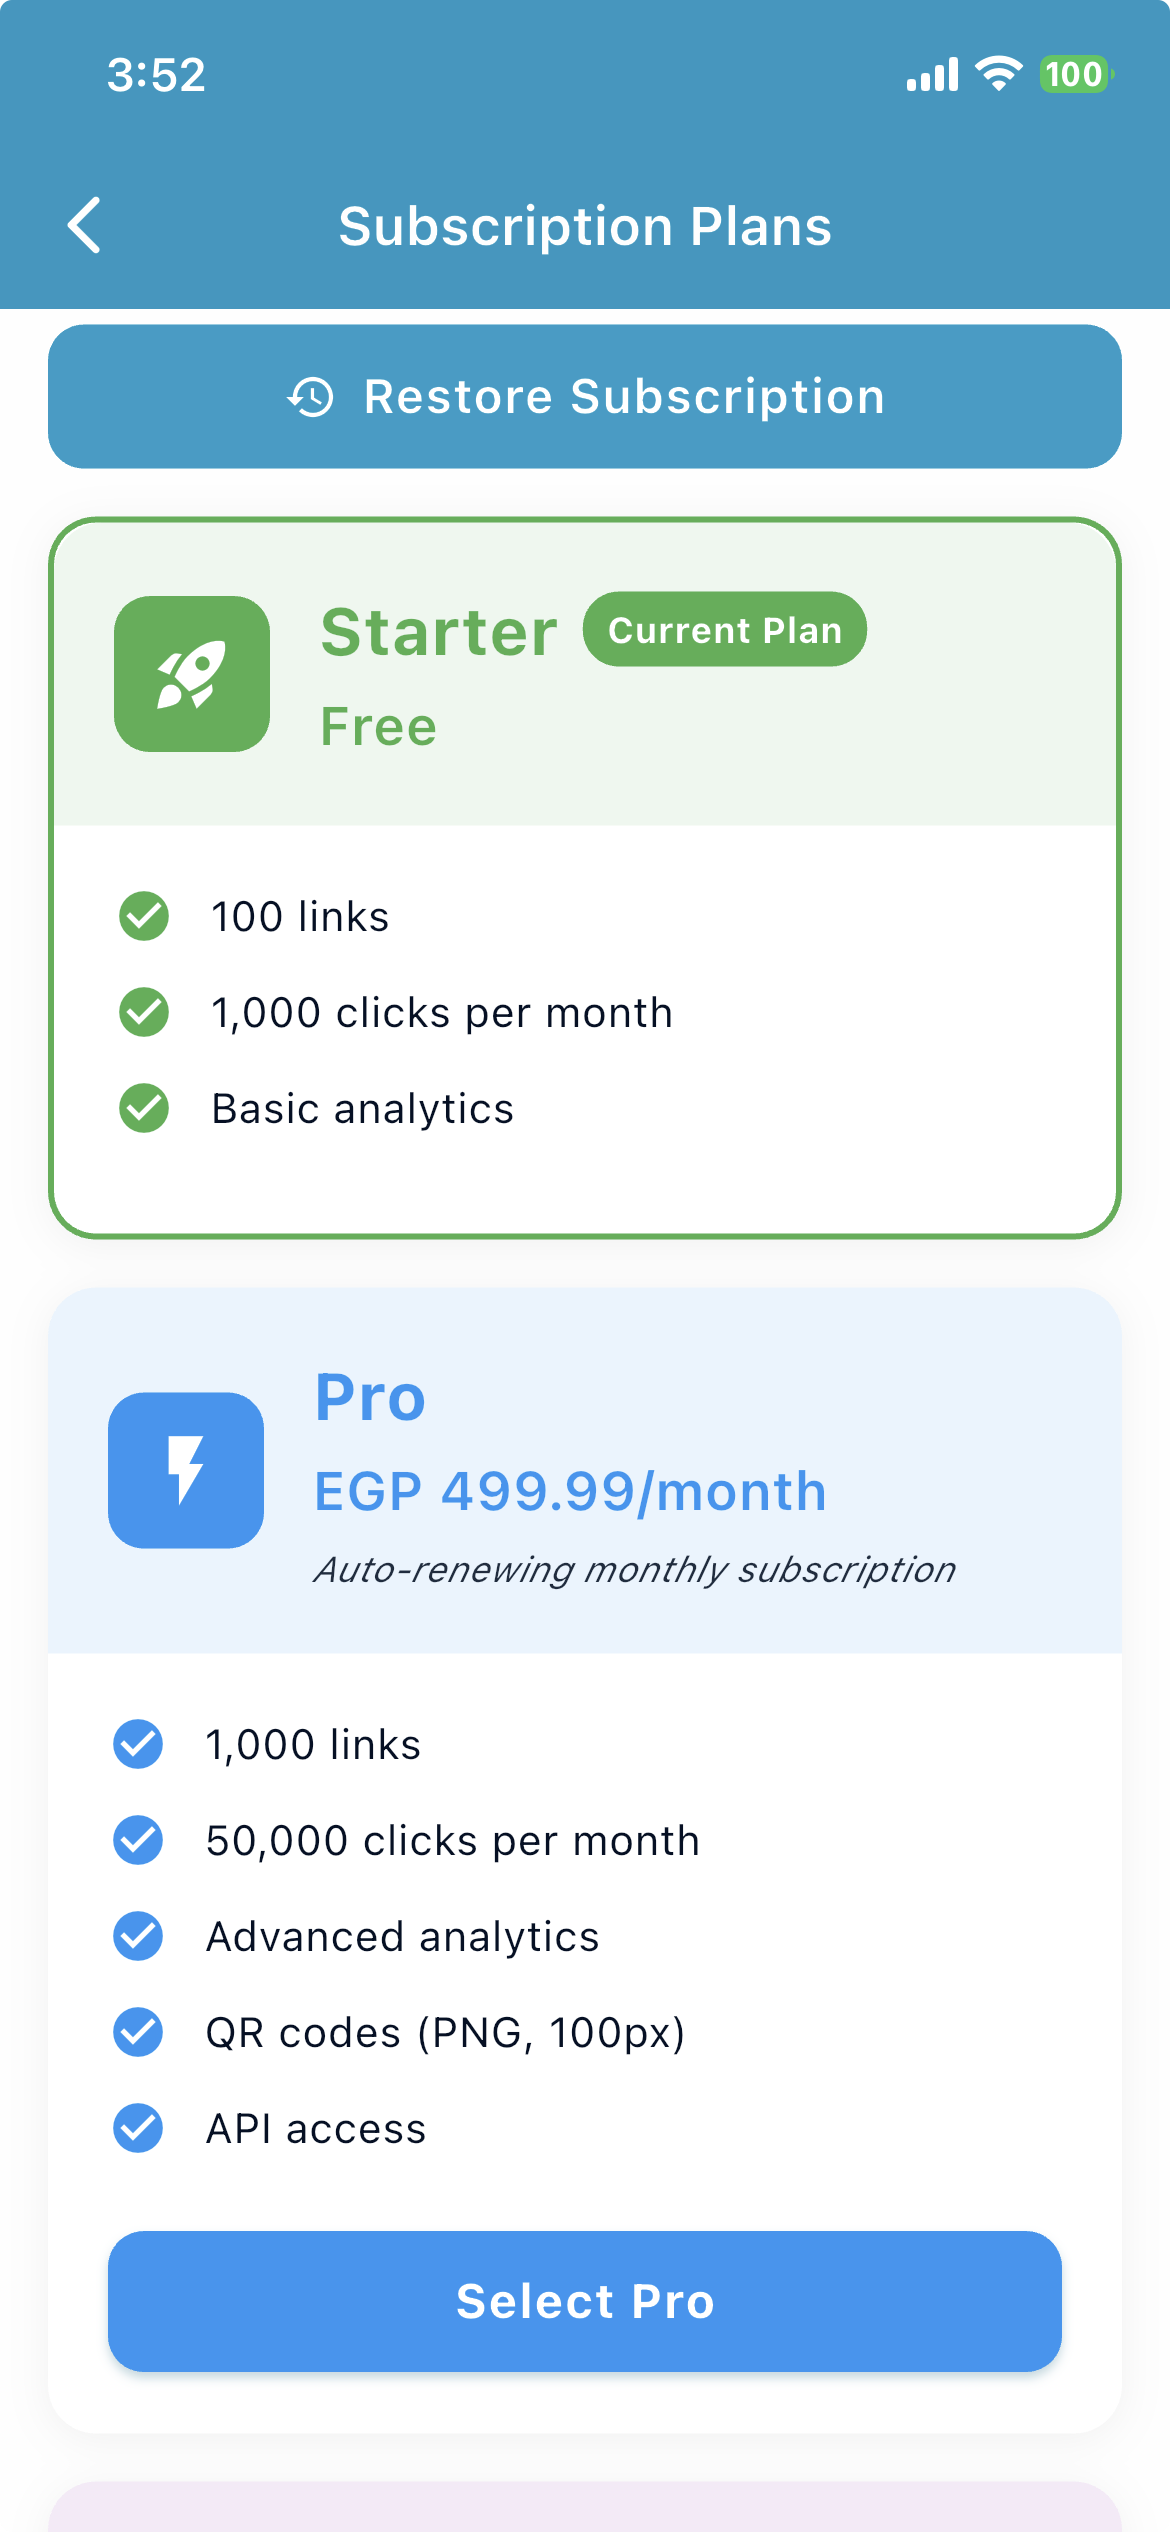
Task: Tap the Subscription Plans page title
Action: [x=585, y=226]
